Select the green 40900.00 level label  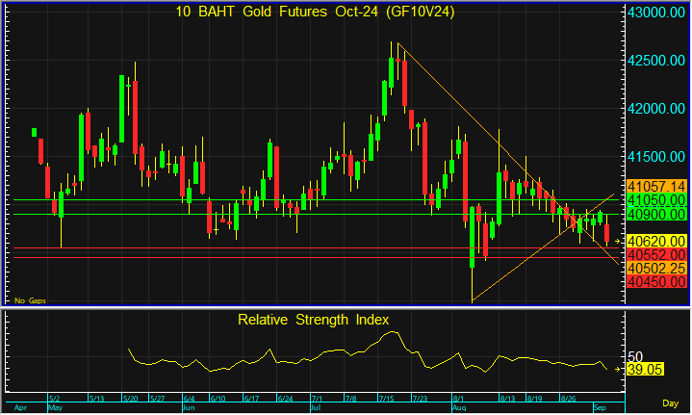653,214
